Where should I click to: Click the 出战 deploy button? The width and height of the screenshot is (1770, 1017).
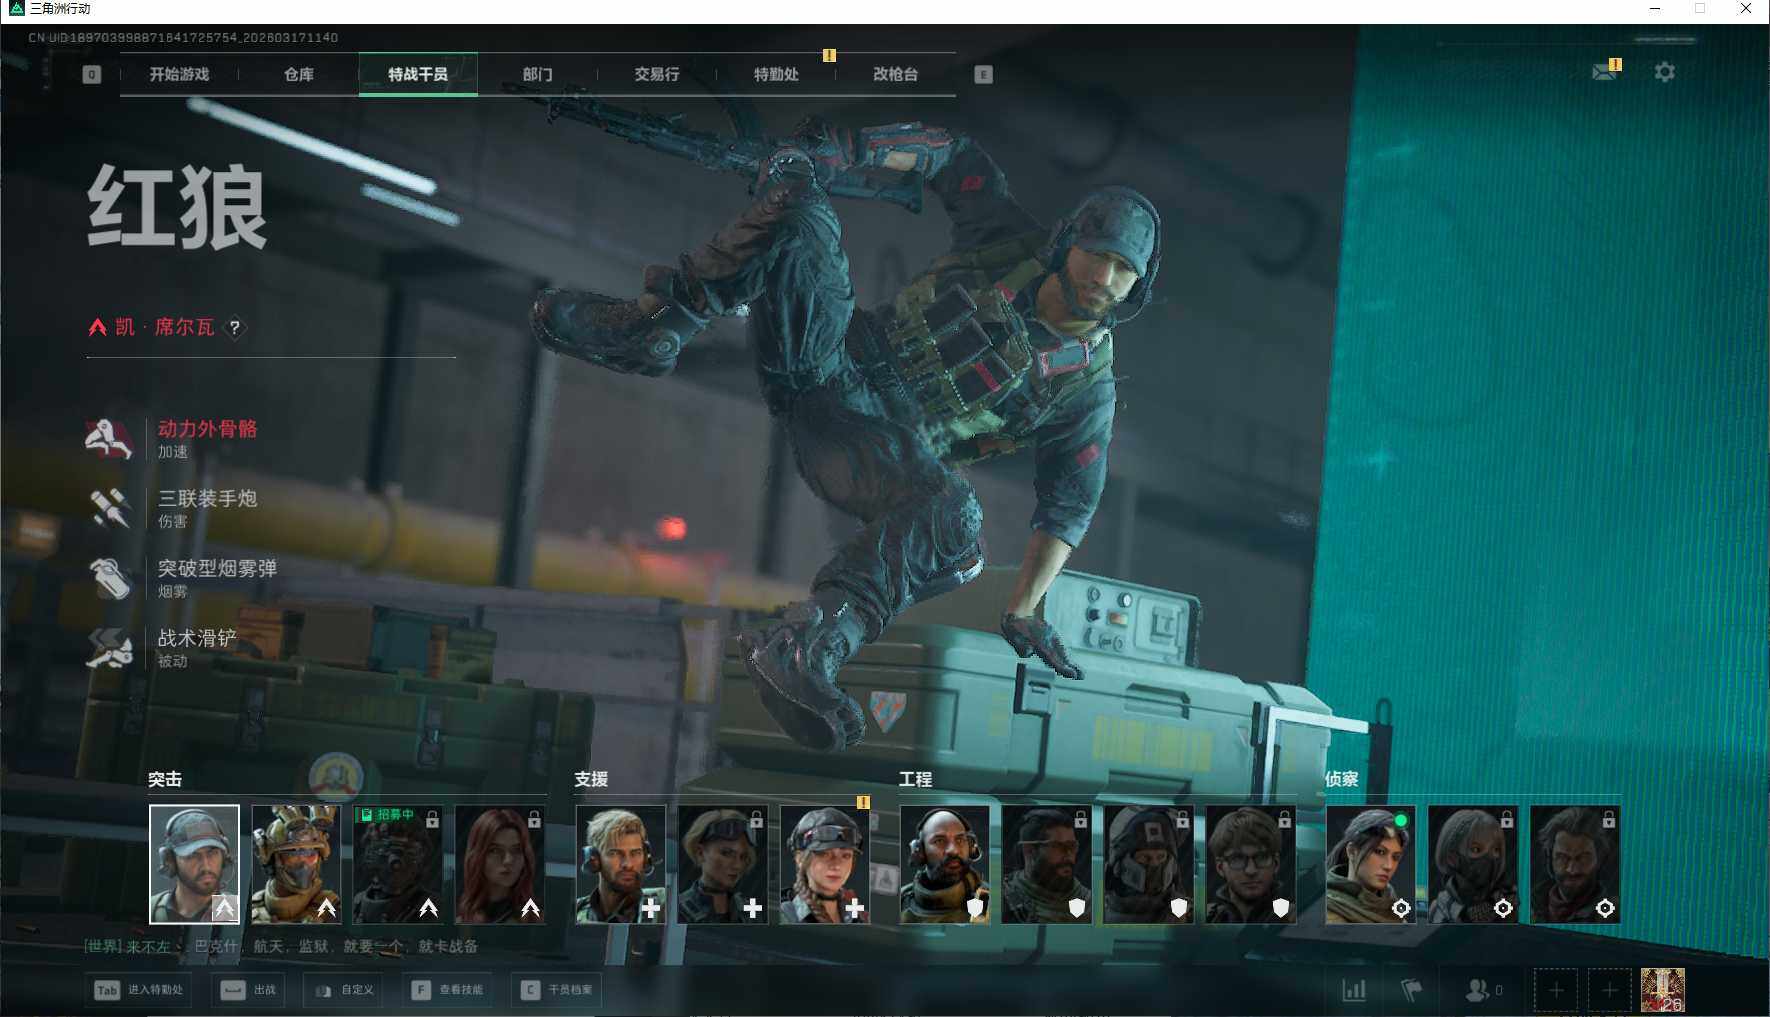pos(249,990)
